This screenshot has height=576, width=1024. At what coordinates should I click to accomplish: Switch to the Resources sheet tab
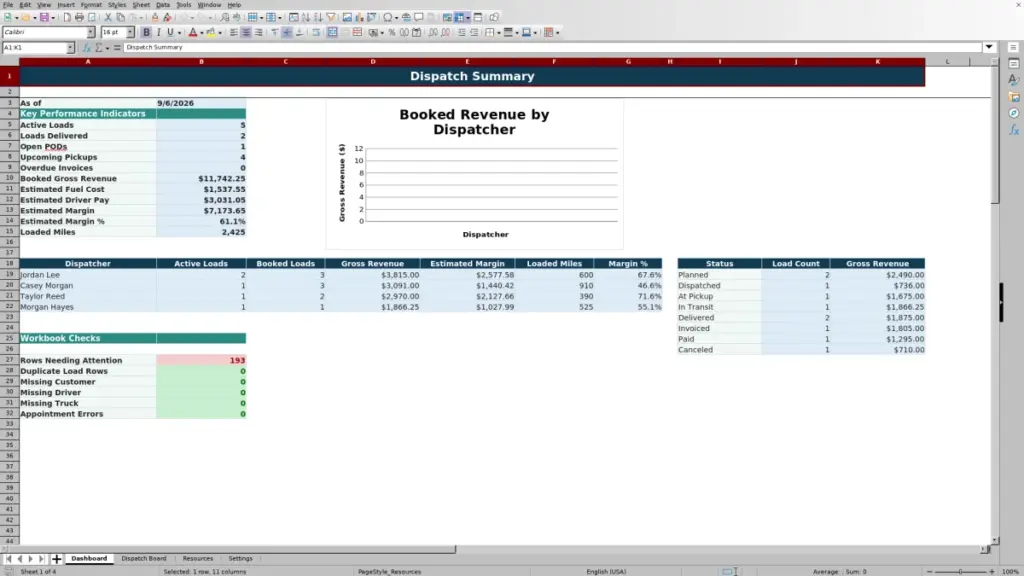tap(198, 559)
